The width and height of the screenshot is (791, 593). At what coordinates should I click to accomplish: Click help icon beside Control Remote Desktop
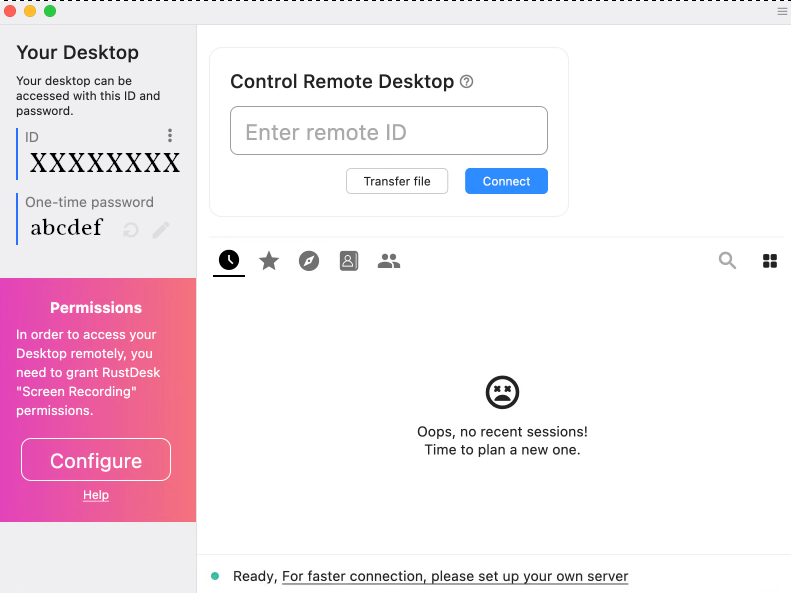point(466,82)
